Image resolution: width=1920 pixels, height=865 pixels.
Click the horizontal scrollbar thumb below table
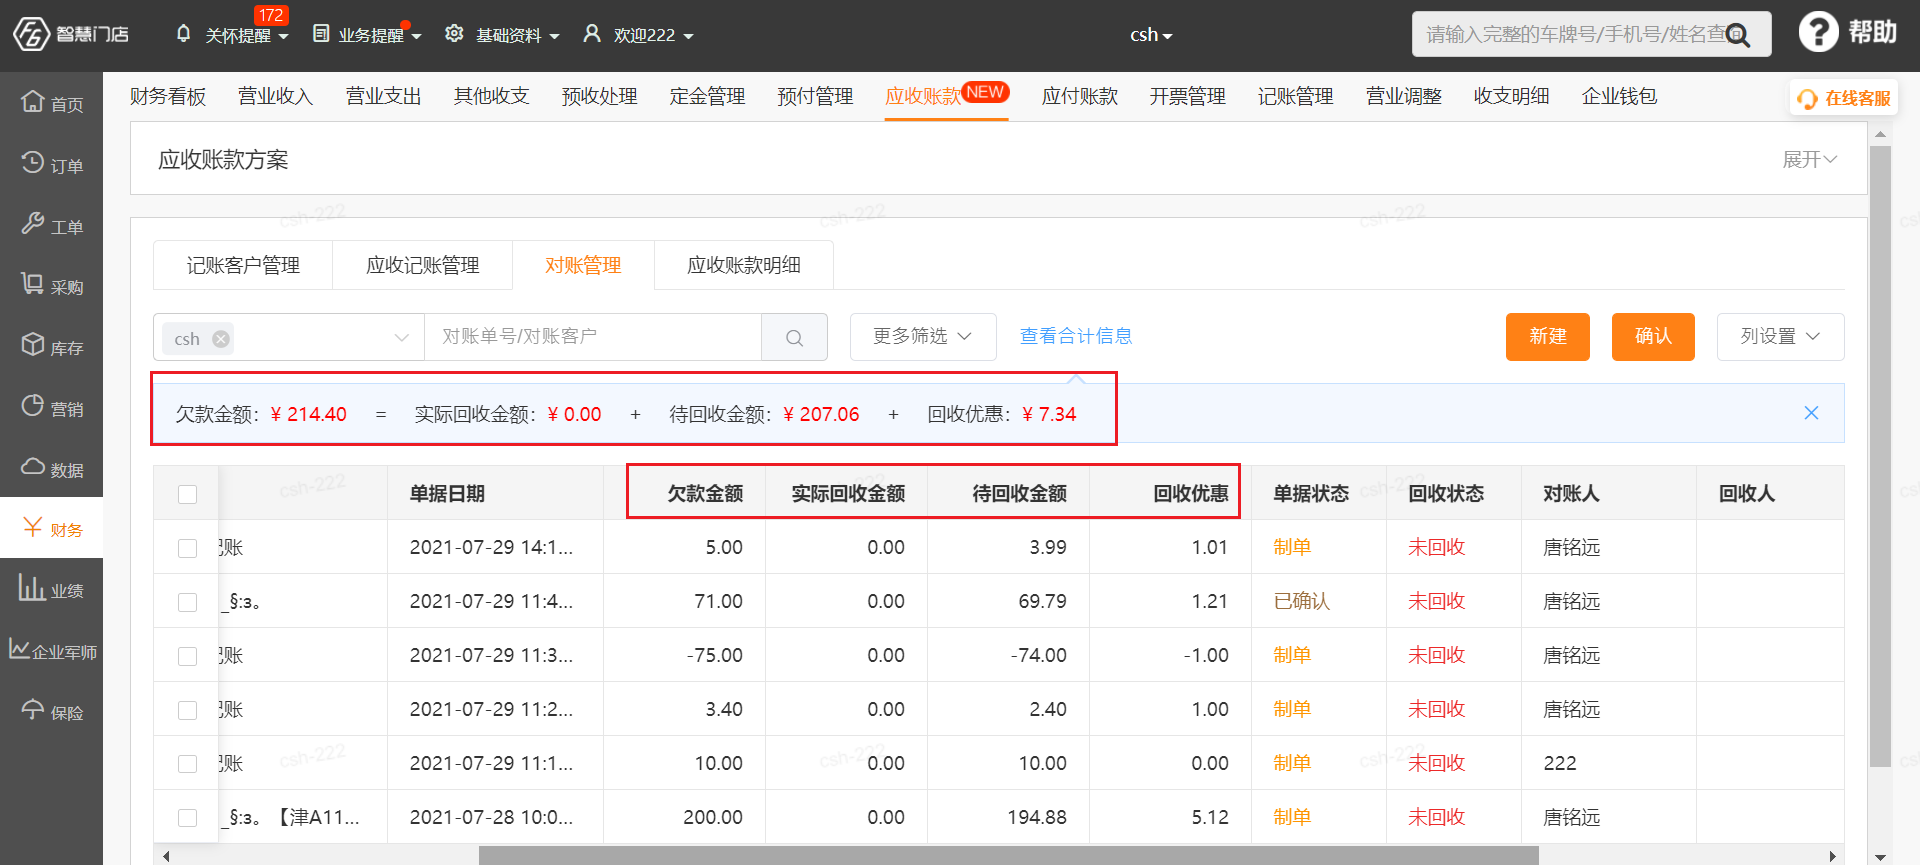coord(1008,856)
